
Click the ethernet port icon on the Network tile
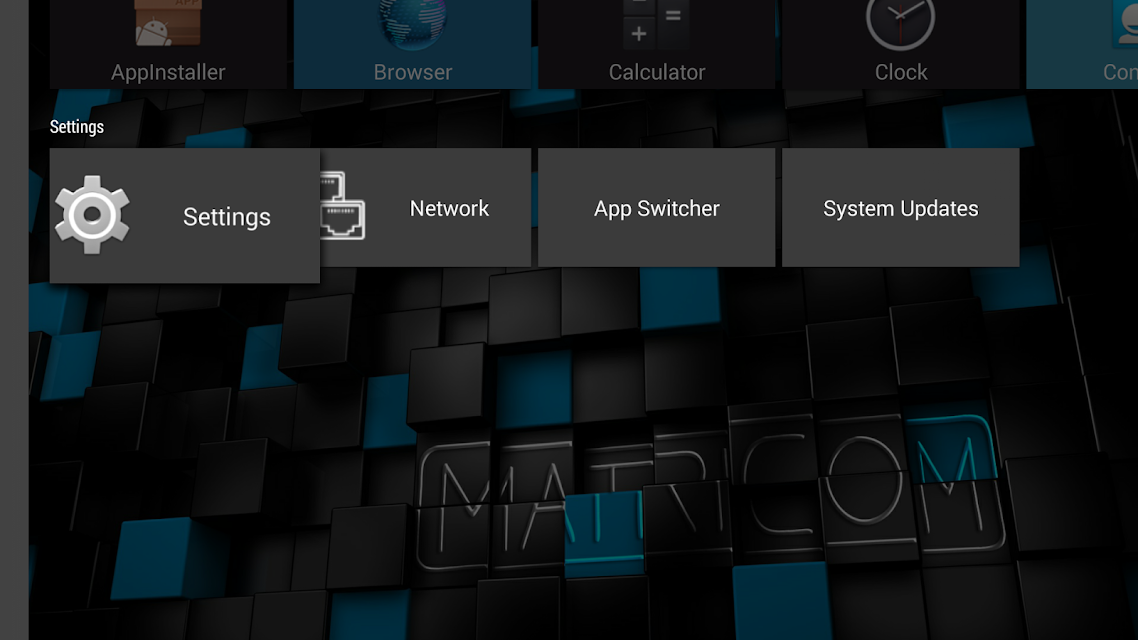(343, 205)
